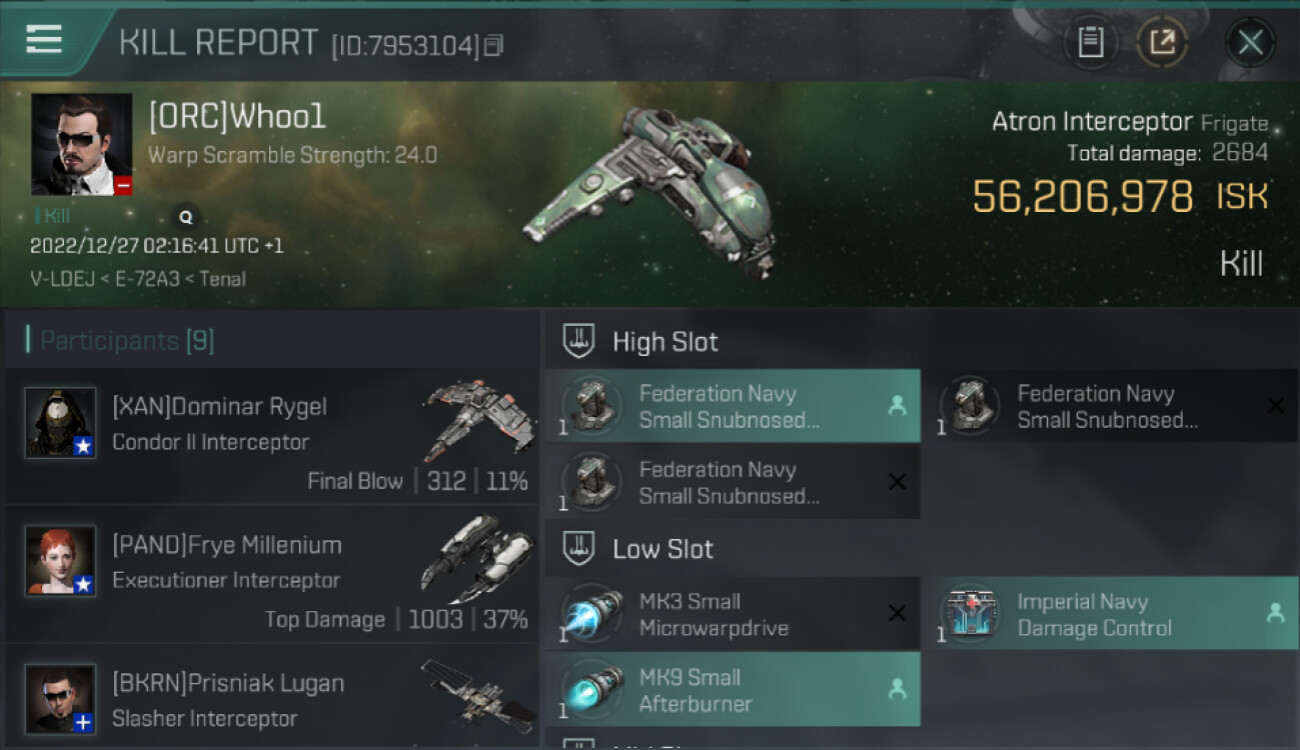Copy the kill report ID
Image resolution: width=1300 pixels, height=750 pixels.
[x=494, y=46]
